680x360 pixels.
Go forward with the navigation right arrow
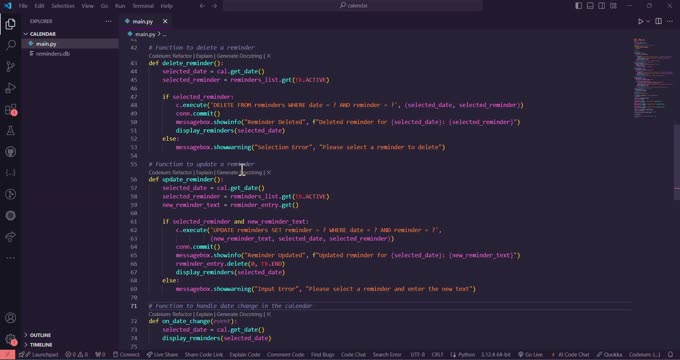coord(214,6)
